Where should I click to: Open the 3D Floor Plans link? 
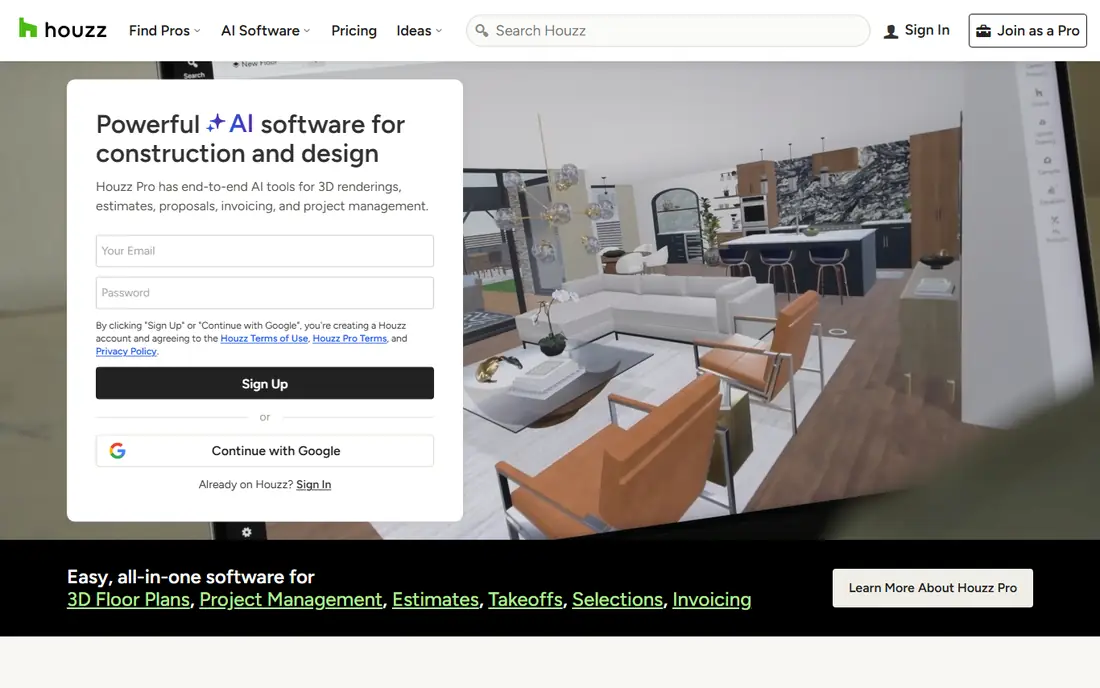pos(128,600)
